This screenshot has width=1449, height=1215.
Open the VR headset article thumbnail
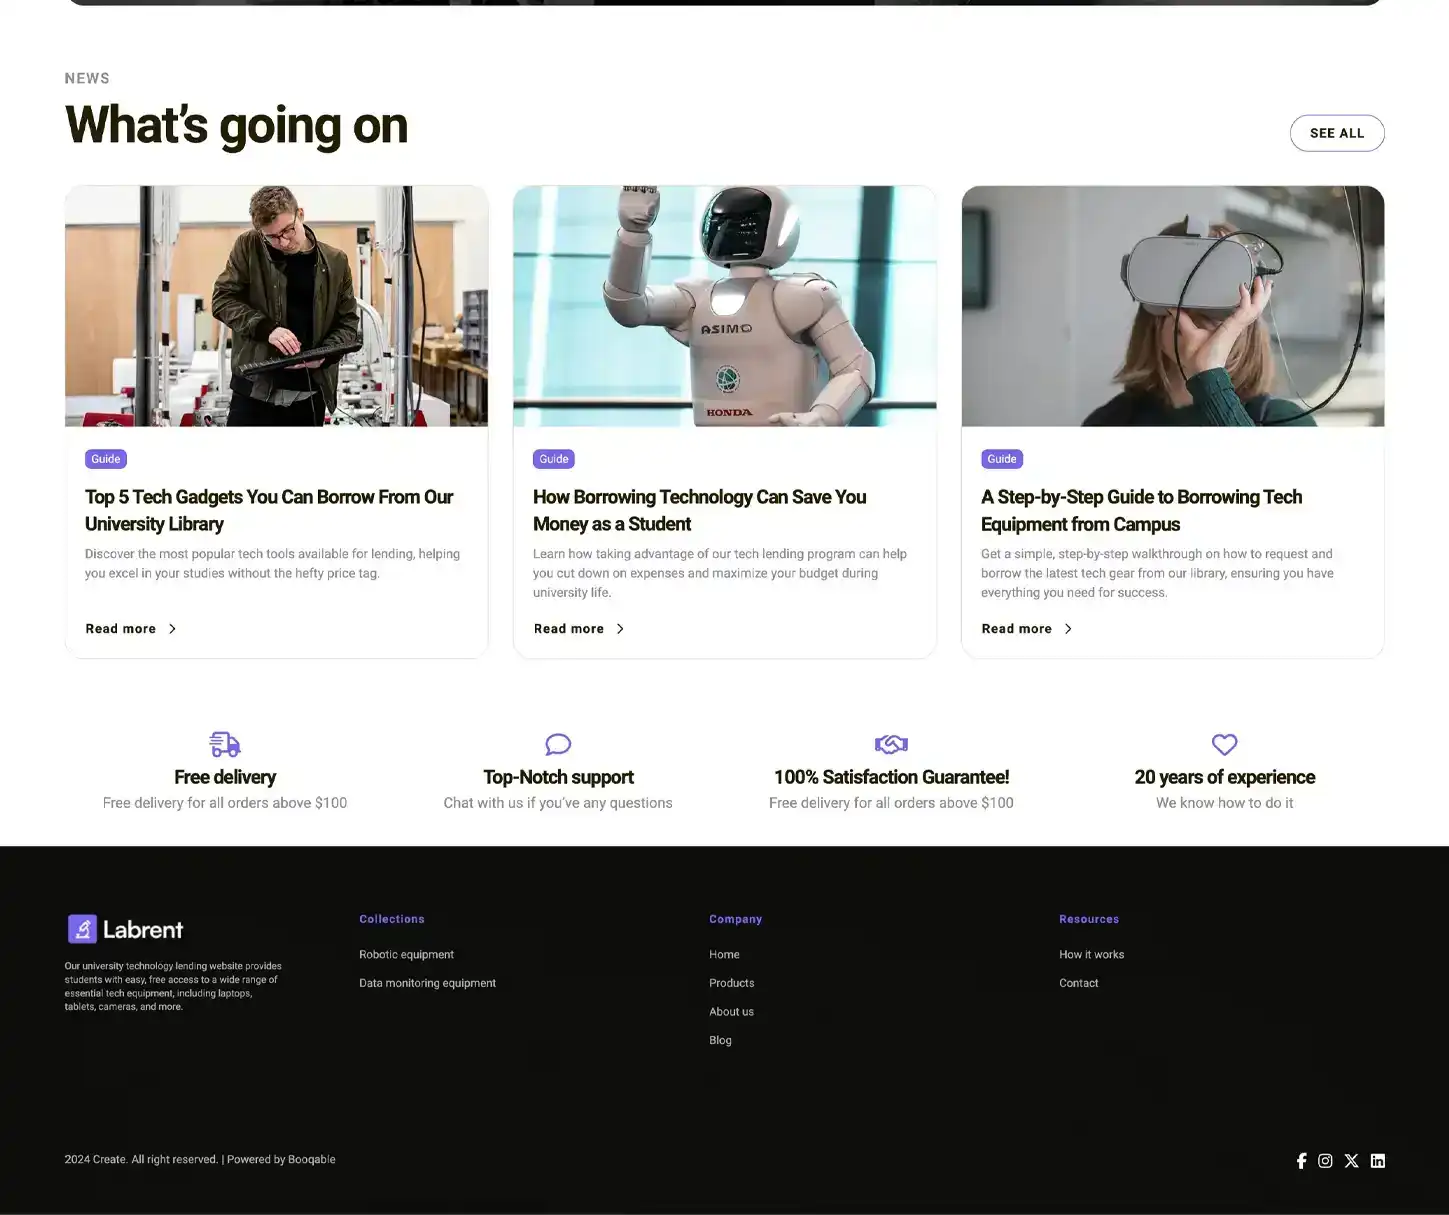pos(1172,306)
